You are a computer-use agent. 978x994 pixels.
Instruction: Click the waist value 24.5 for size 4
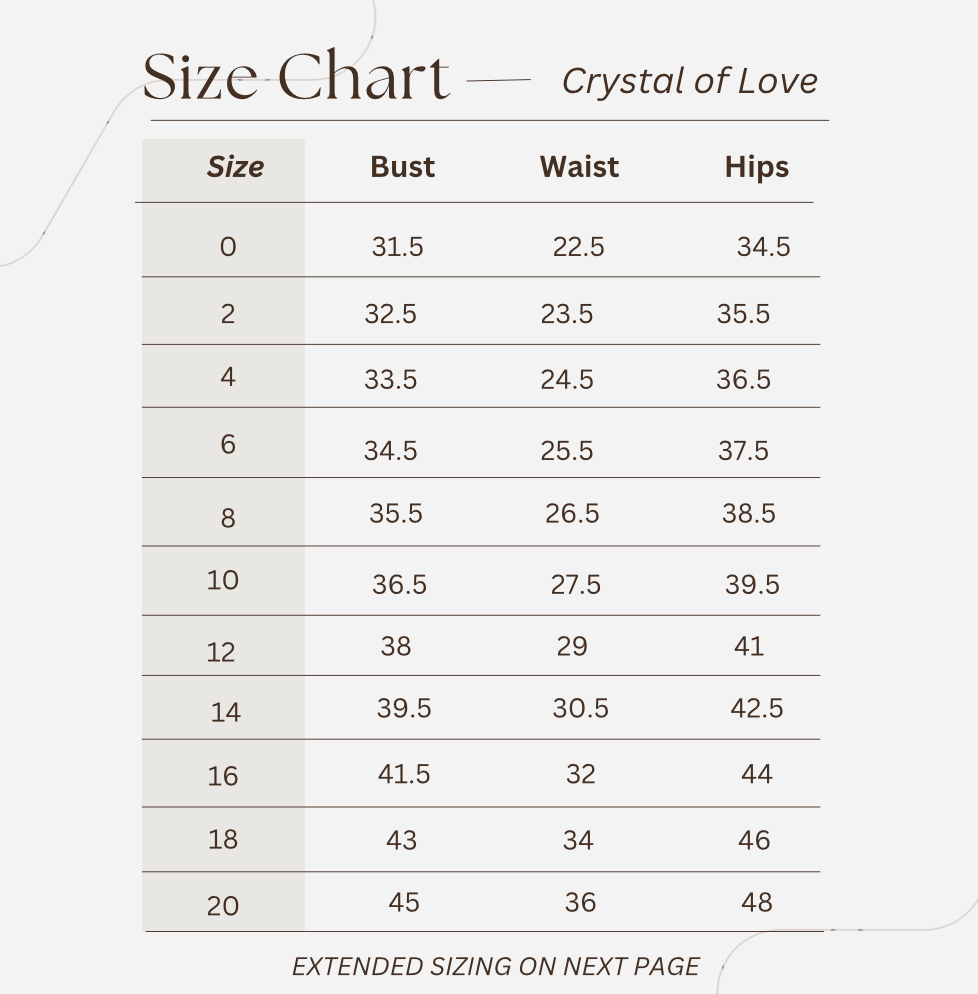(567, 380)
